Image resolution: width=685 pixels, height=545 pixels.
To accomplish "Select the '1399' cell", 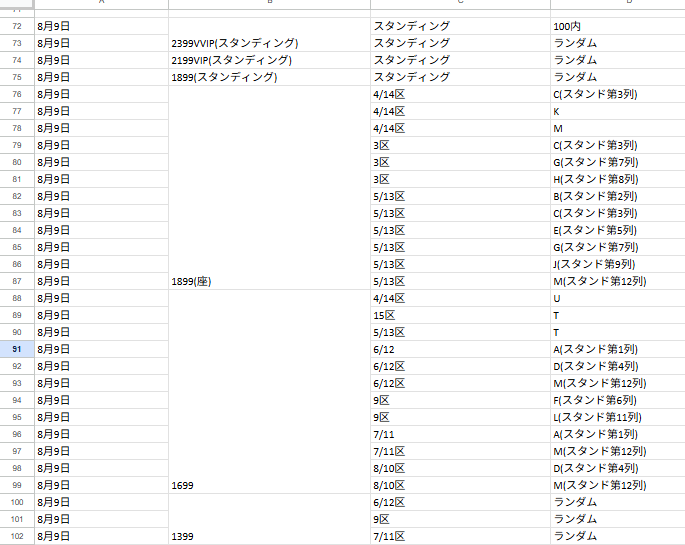I will (x=269, y=519).
